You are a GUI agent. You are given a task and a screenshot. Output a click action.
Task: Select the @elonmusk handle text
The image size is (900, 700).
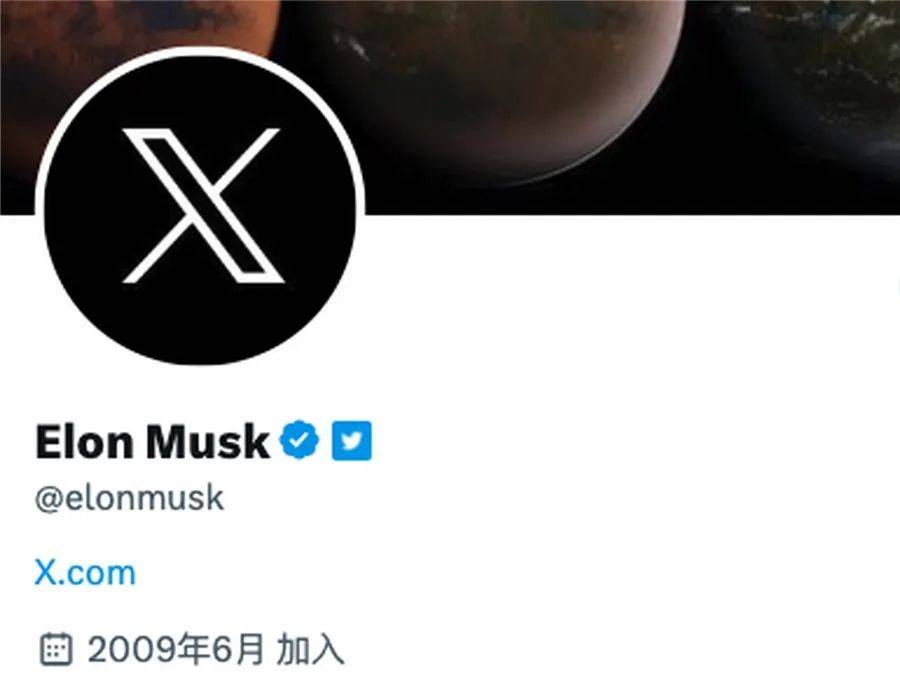[x=129, y=498]
